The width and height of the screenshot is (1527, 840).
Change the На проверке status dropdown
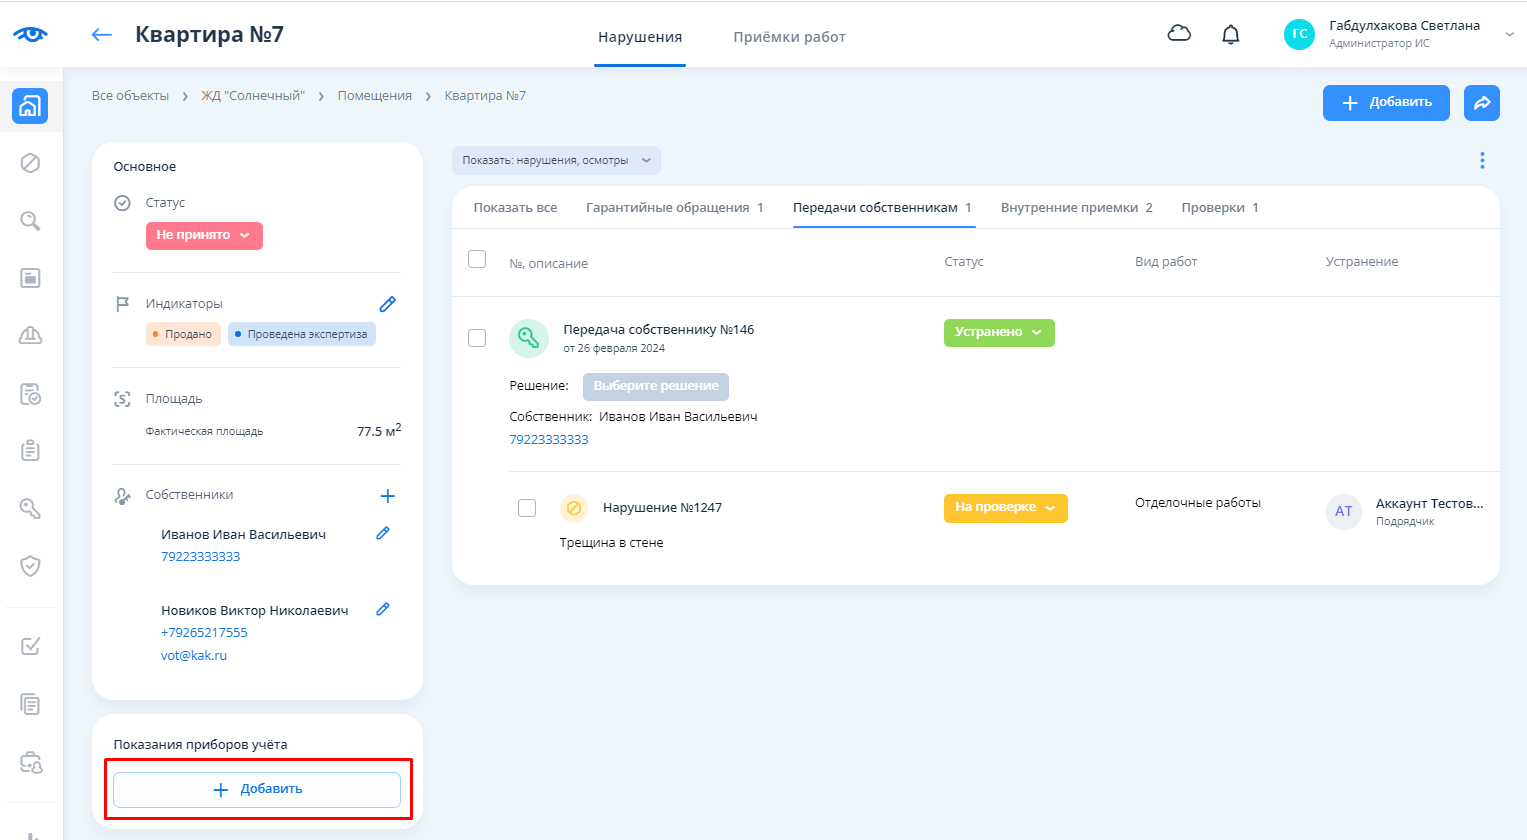point(1005,508)
